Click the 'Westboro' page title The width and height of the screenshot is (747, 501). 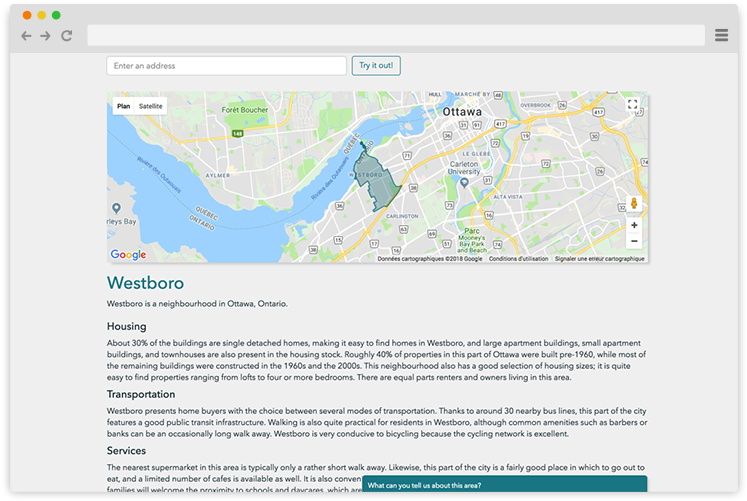(145, 283)
